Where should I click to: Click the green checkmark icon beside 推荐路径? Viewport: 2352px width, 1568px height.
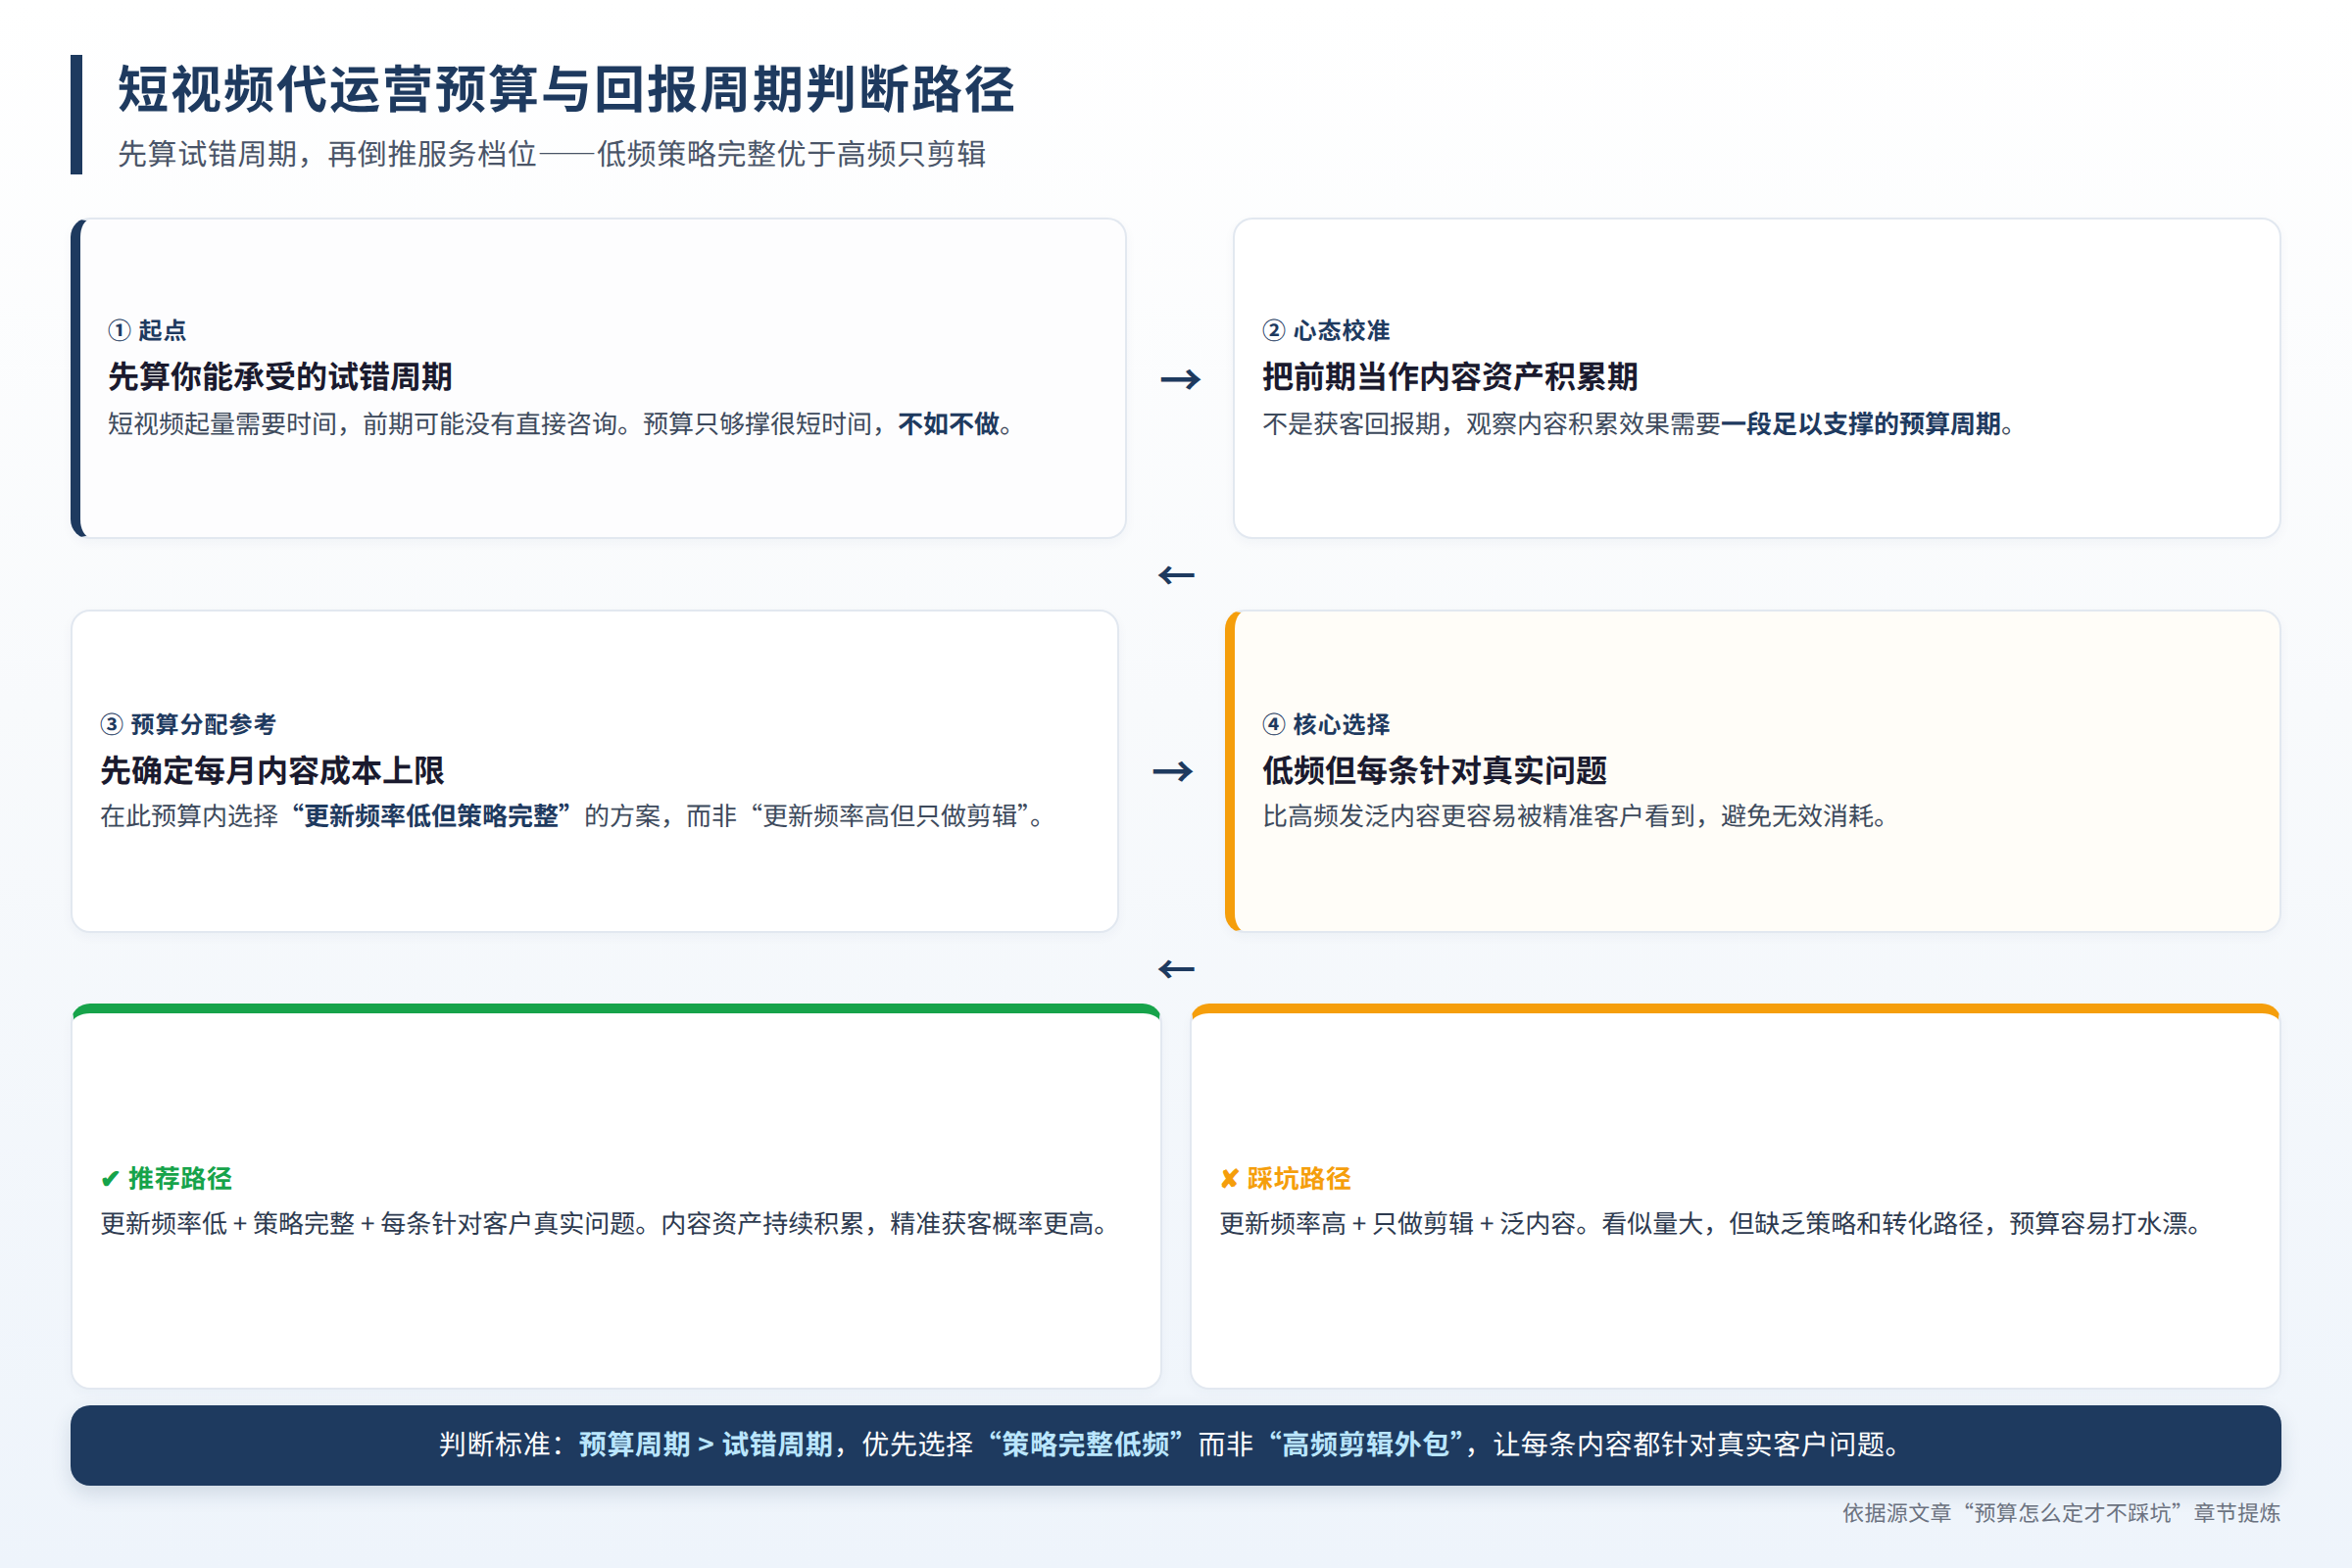110,1179
